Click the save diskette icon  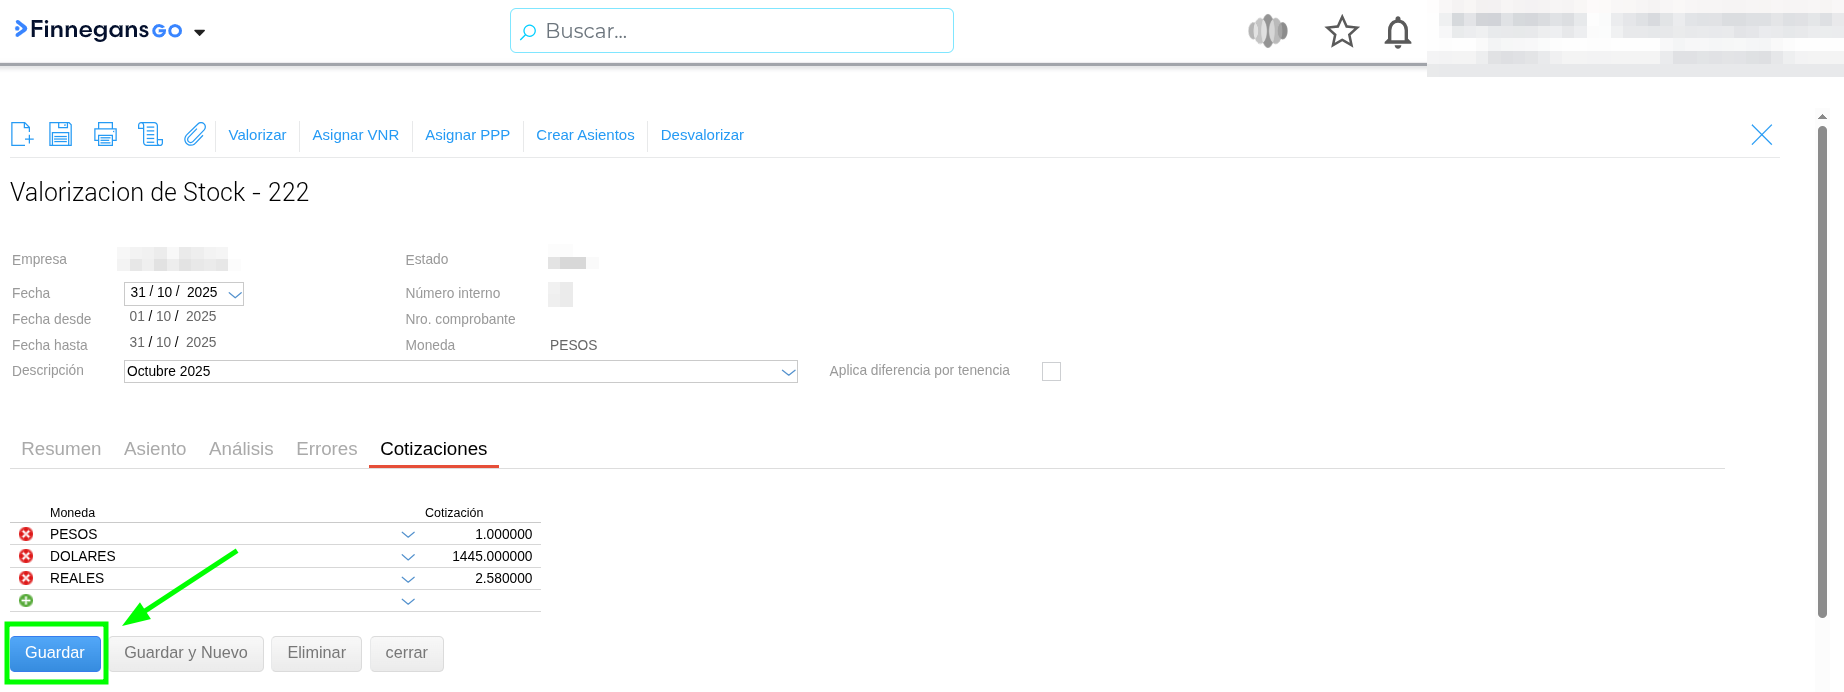tap(61, 134)
